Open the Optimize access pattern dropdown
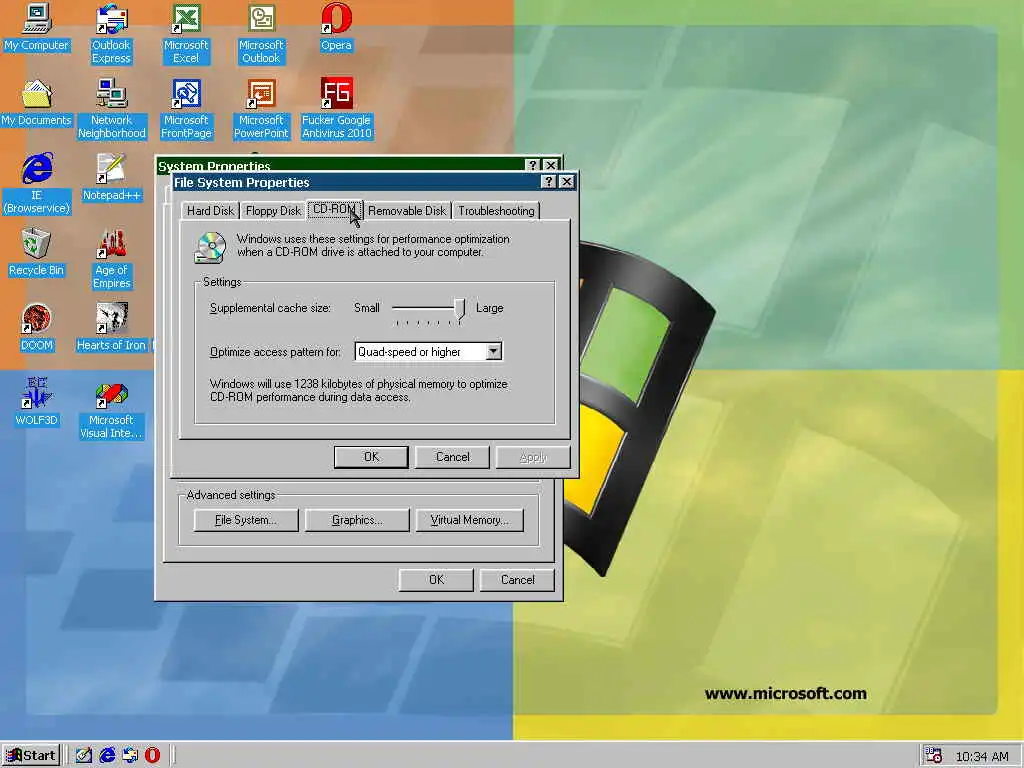 [494, 351]
